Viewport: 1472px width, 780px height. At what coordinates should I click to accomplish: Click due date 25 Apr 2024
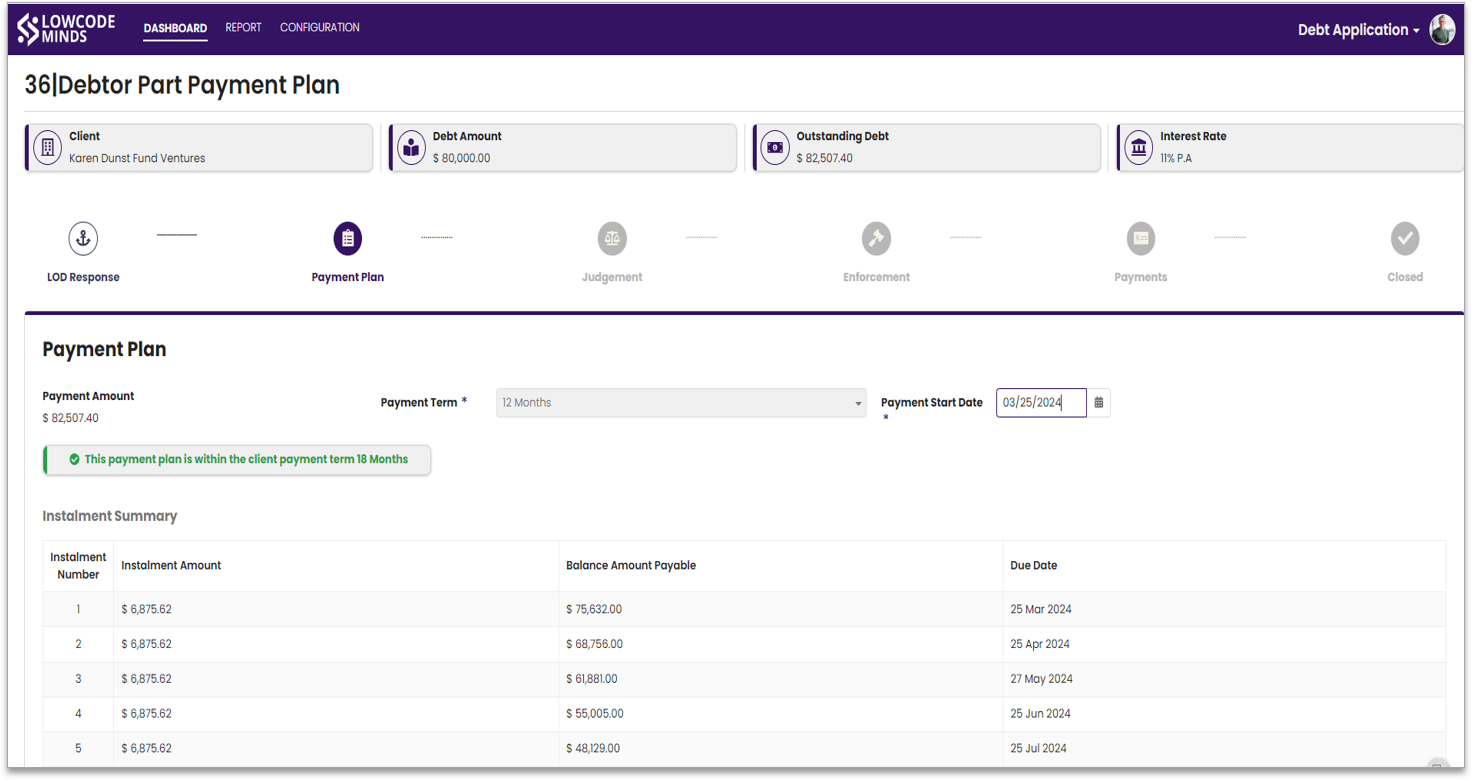(1040, 644)
